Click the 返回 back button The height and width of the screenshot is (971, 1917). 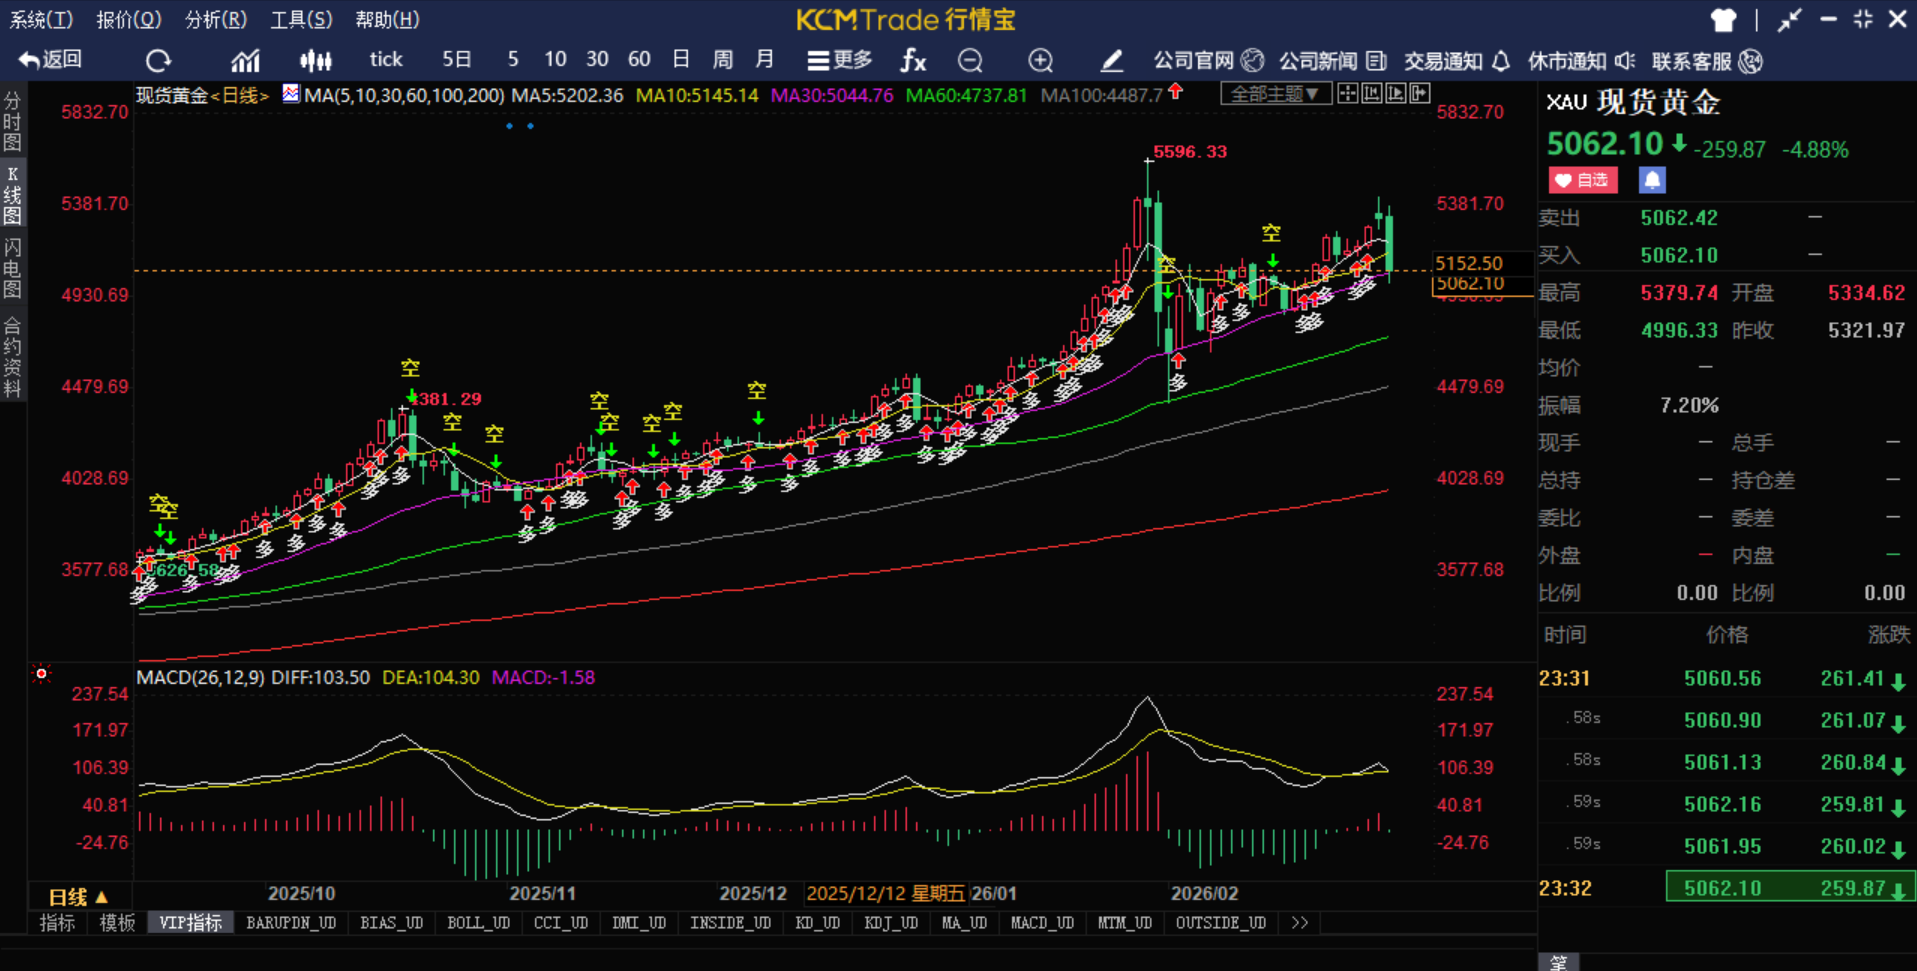pyautogui.click(x=50, y=60)
